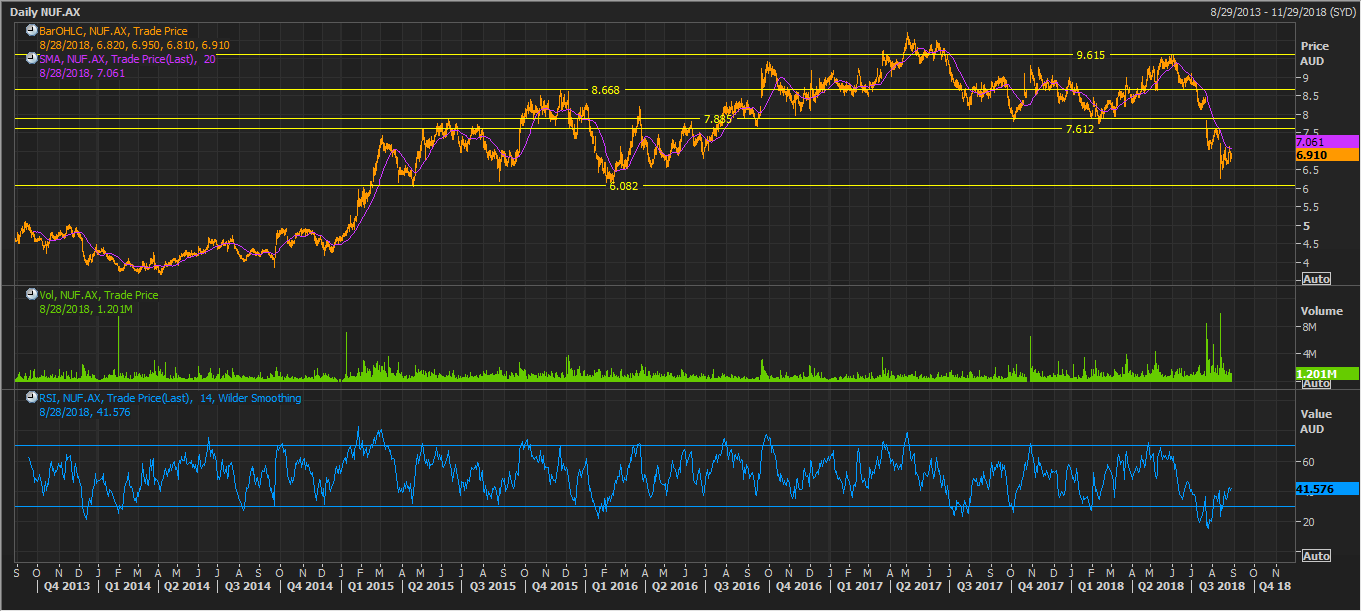Click the Q2 2014 label on the time axis
Viewport: 1362px width, 612px height.
(186, 586)
